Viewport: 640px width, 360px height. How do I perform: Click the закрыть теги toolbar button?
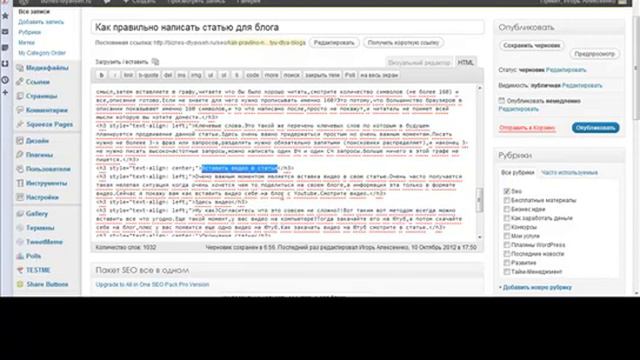tap(322, 75)
